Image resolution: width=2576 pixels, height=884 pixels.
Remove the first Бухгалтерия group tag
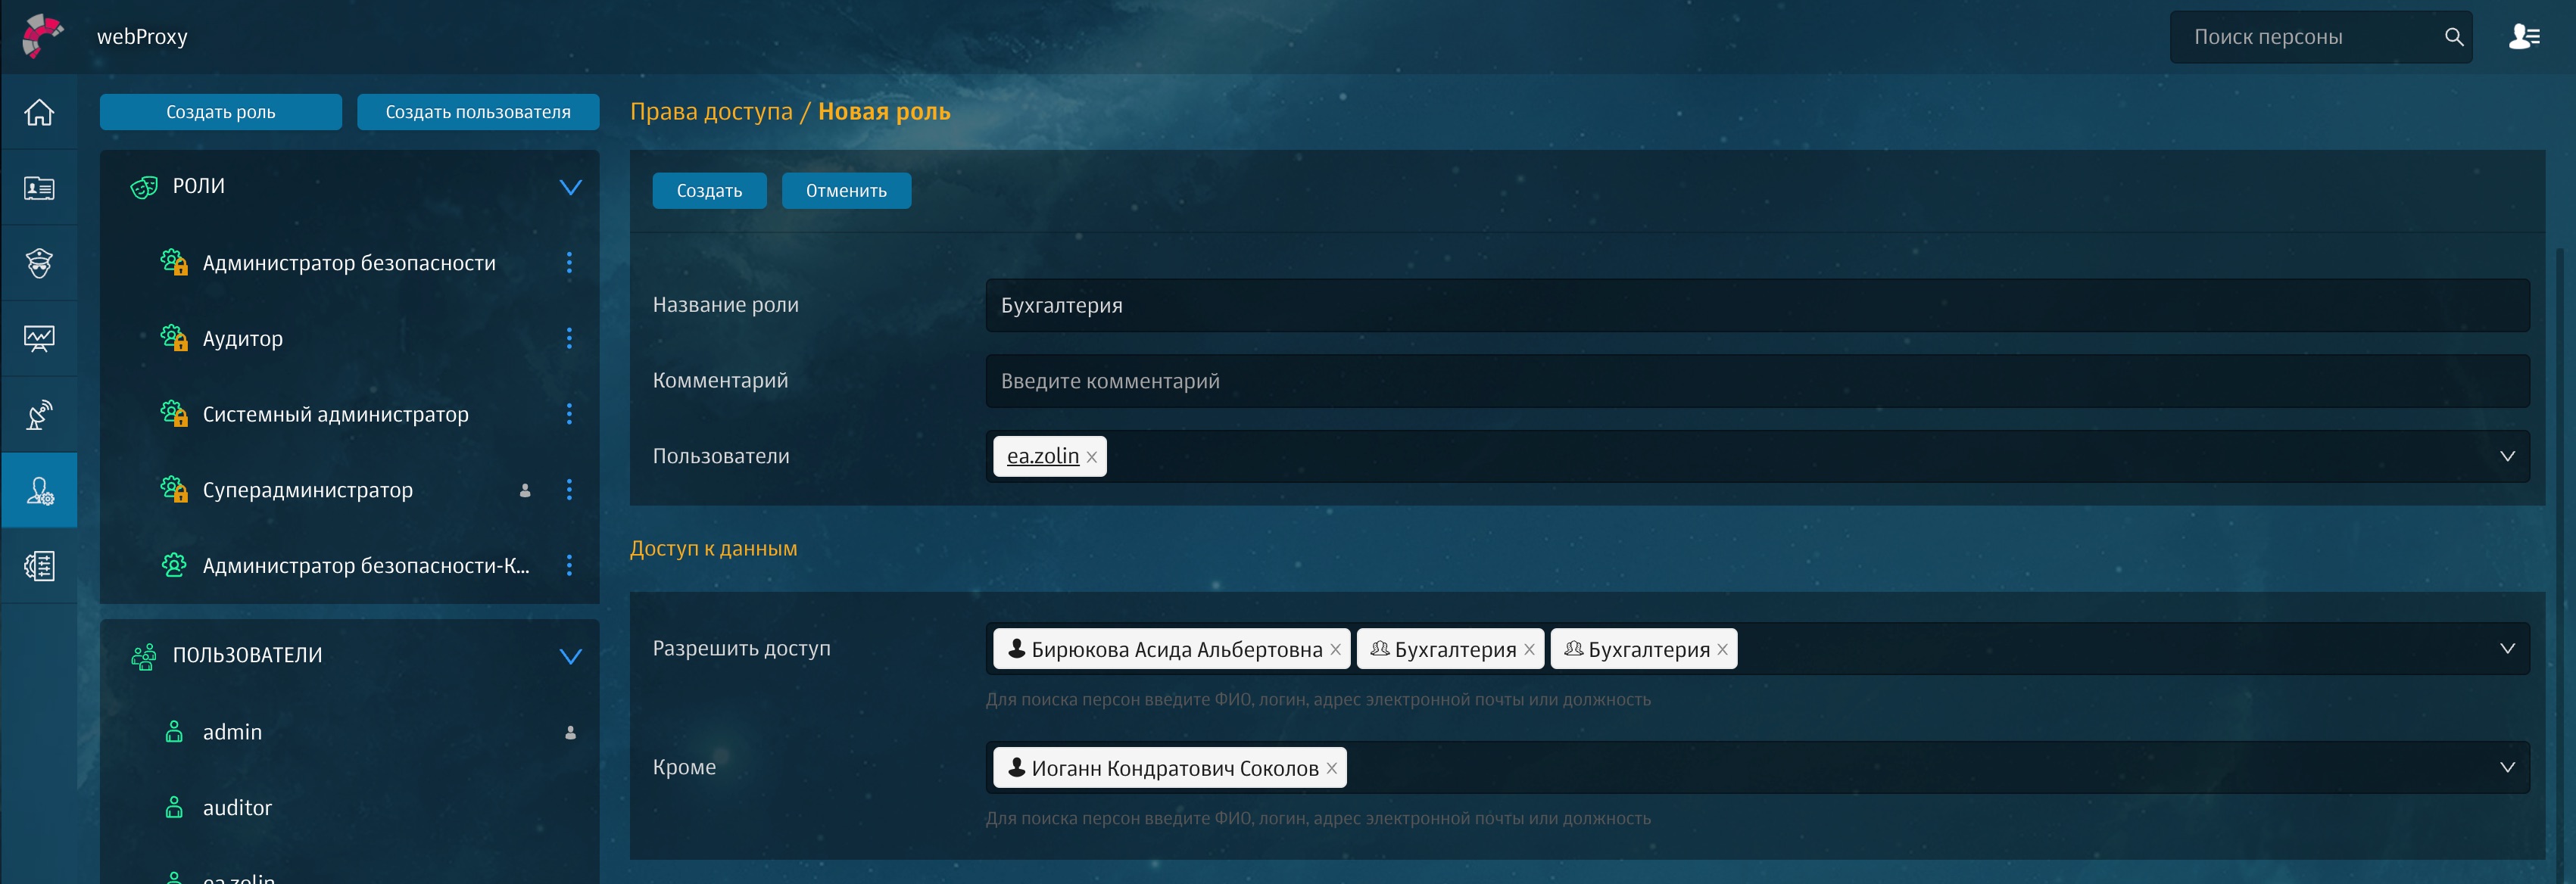[x=1529, y=649]
